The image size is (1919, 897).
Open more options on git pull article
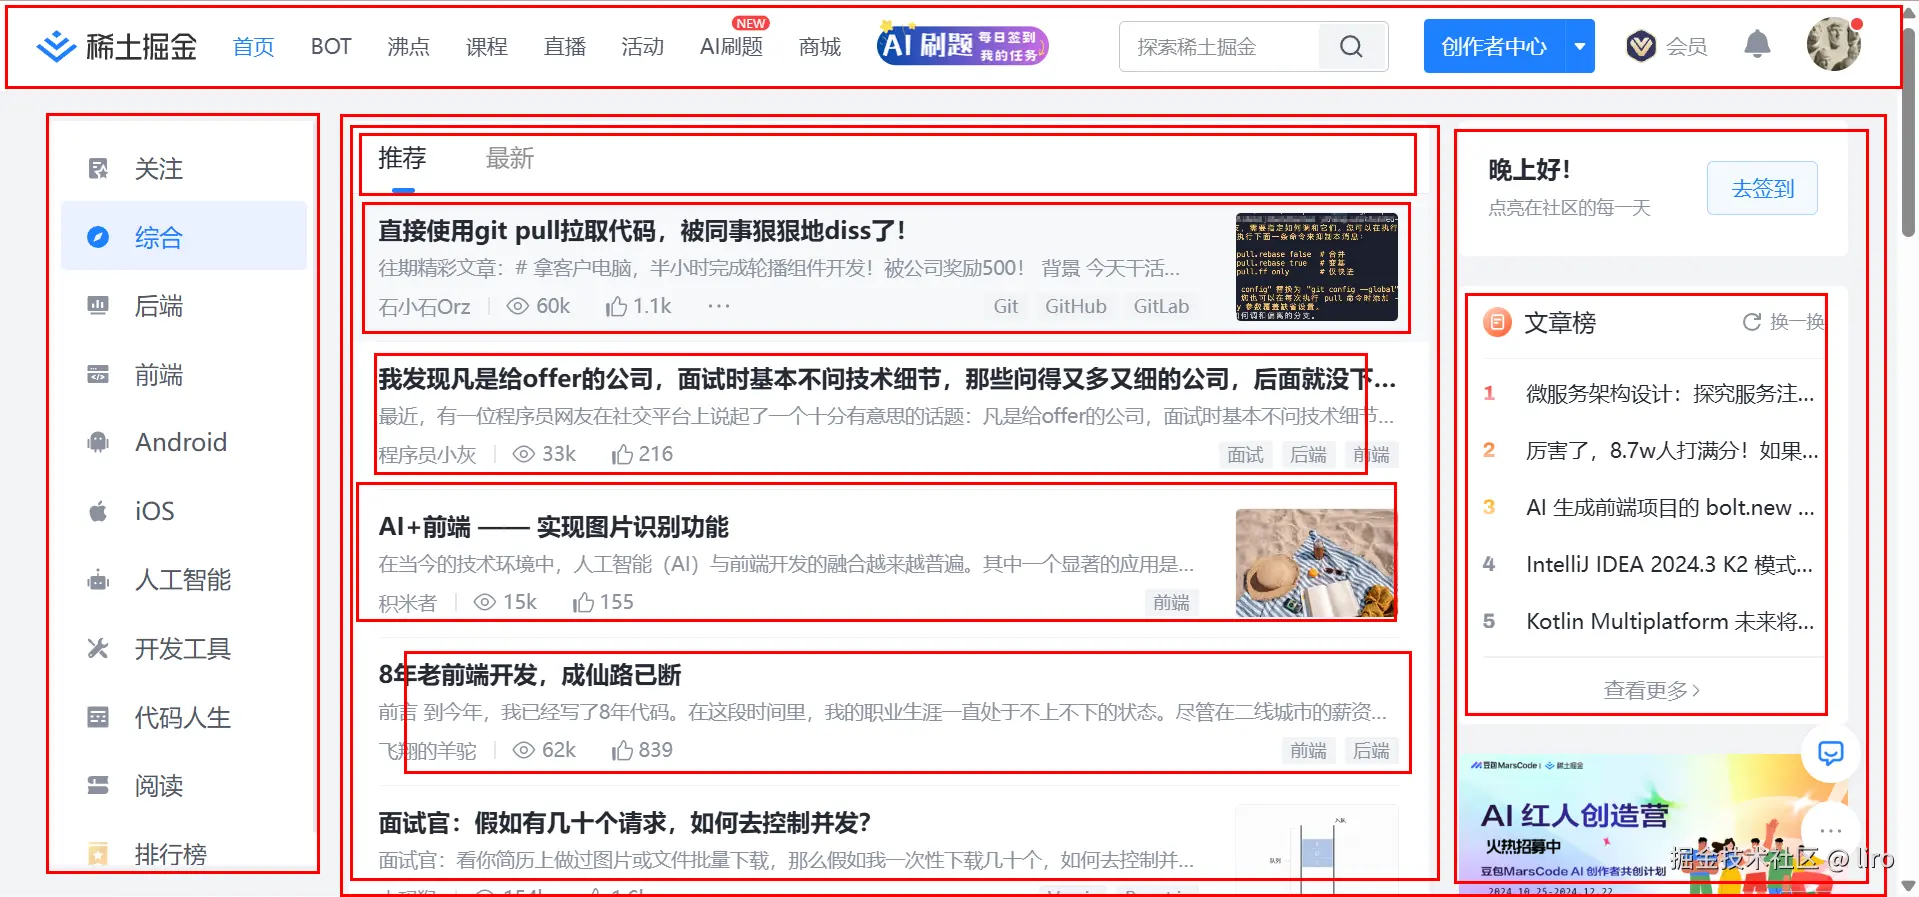tap(719, 306)
